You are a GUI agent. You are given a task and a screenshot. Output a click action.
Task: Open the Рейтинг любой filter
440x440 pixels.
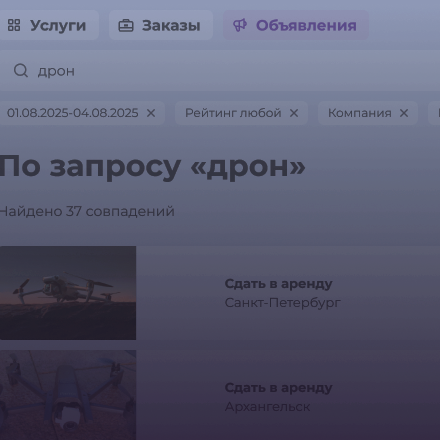233,113
